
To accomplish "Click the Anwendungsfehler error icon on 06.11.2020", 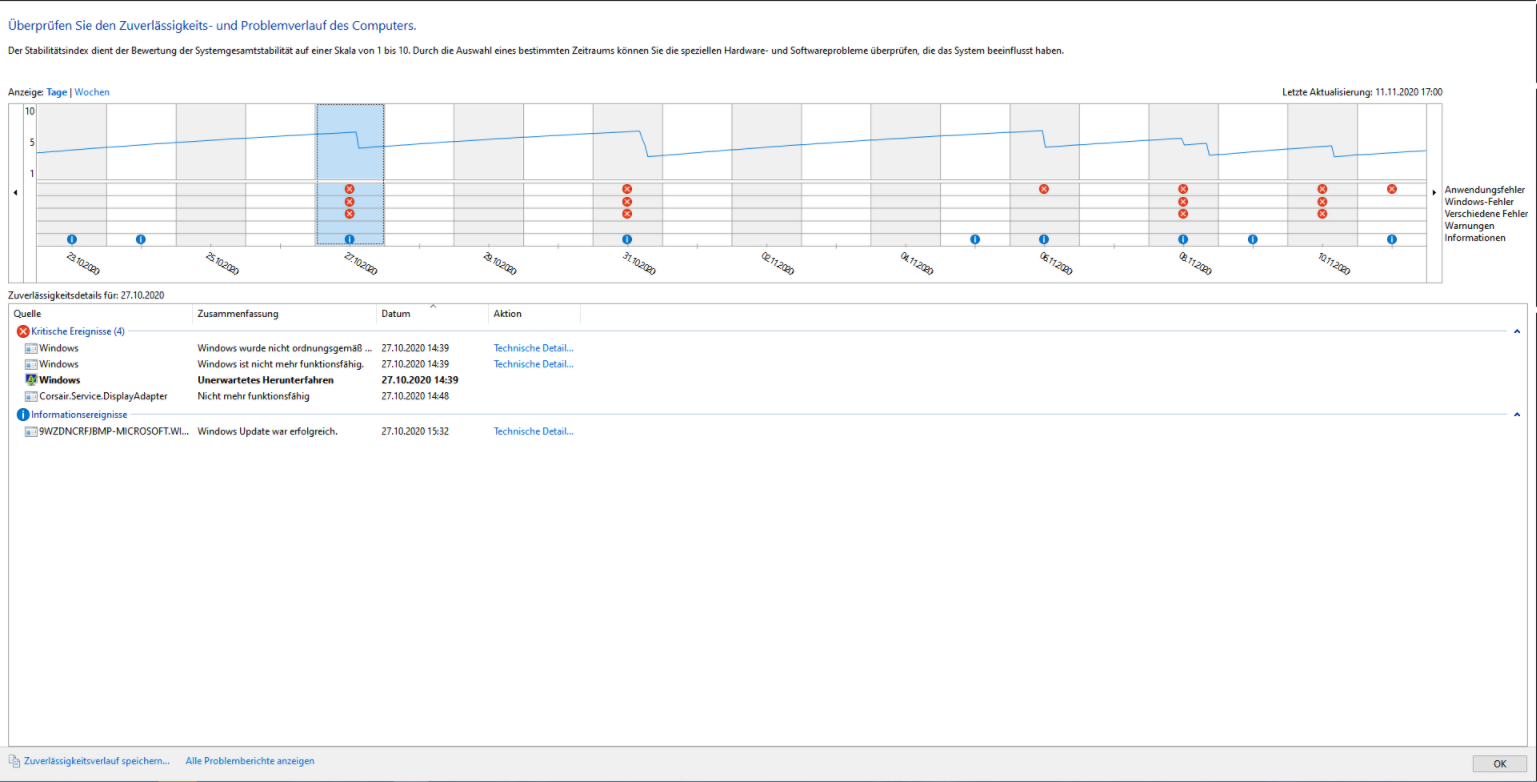I will [1044, 189].
